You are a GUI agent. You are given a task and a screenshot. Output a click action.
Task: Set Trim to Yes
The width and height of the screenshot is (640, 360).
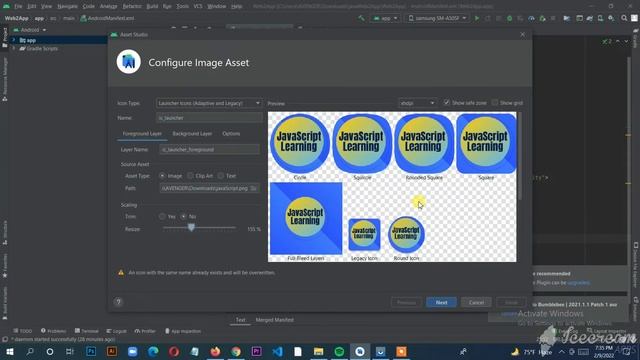[162, 216]
